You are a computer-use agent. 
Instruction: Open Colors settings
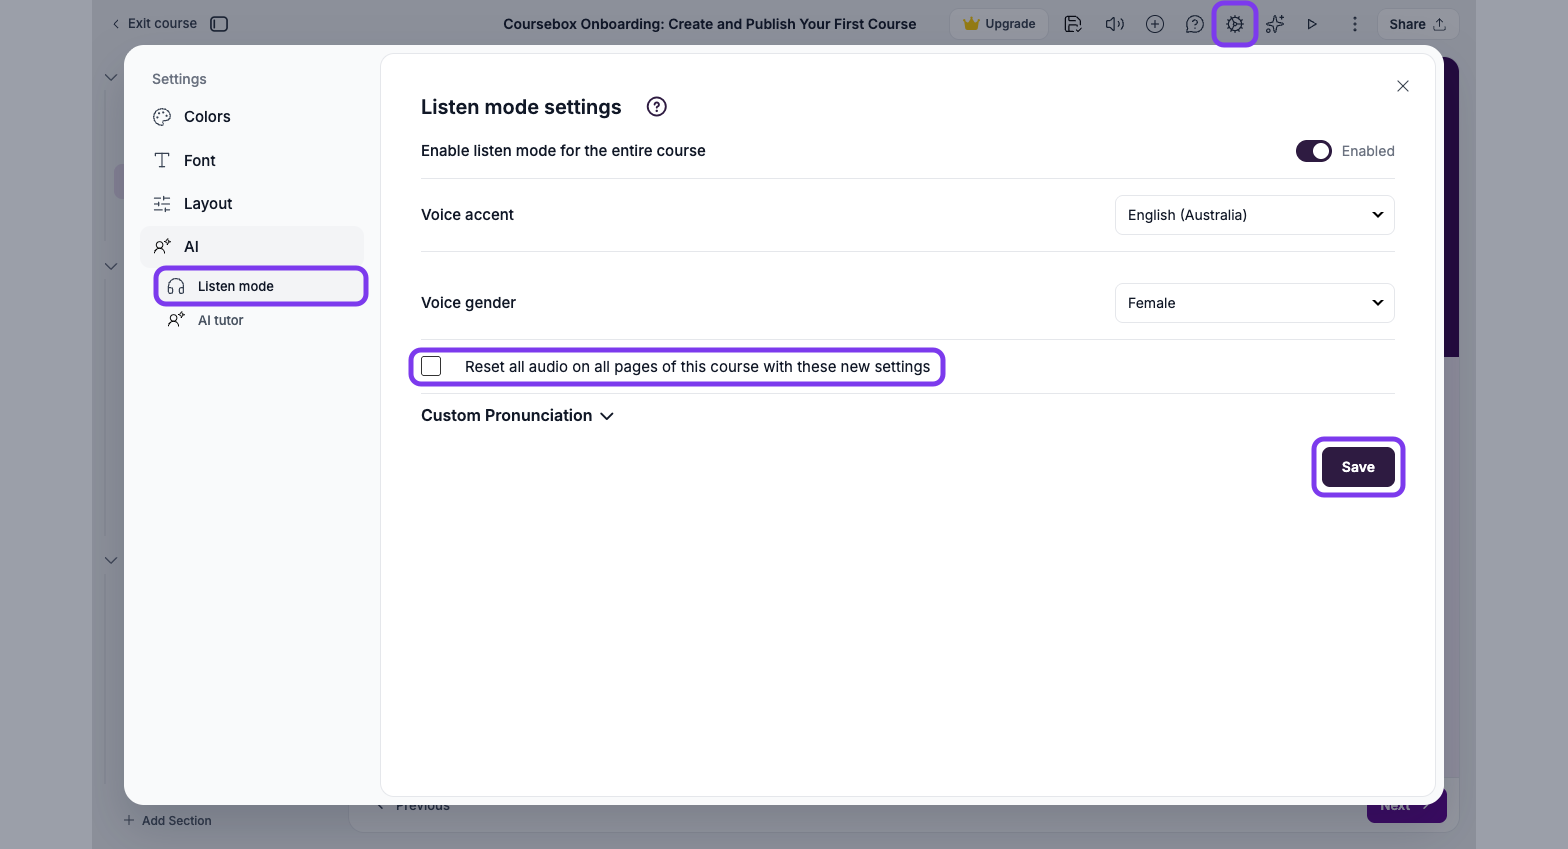click(x=252, y=117)
